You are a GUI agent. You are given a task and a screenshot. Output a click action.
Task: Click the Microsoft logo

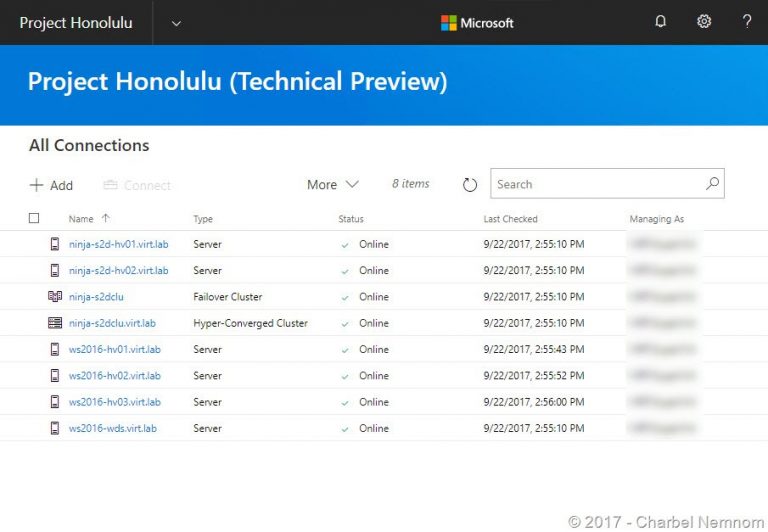[x=477, y=23]
